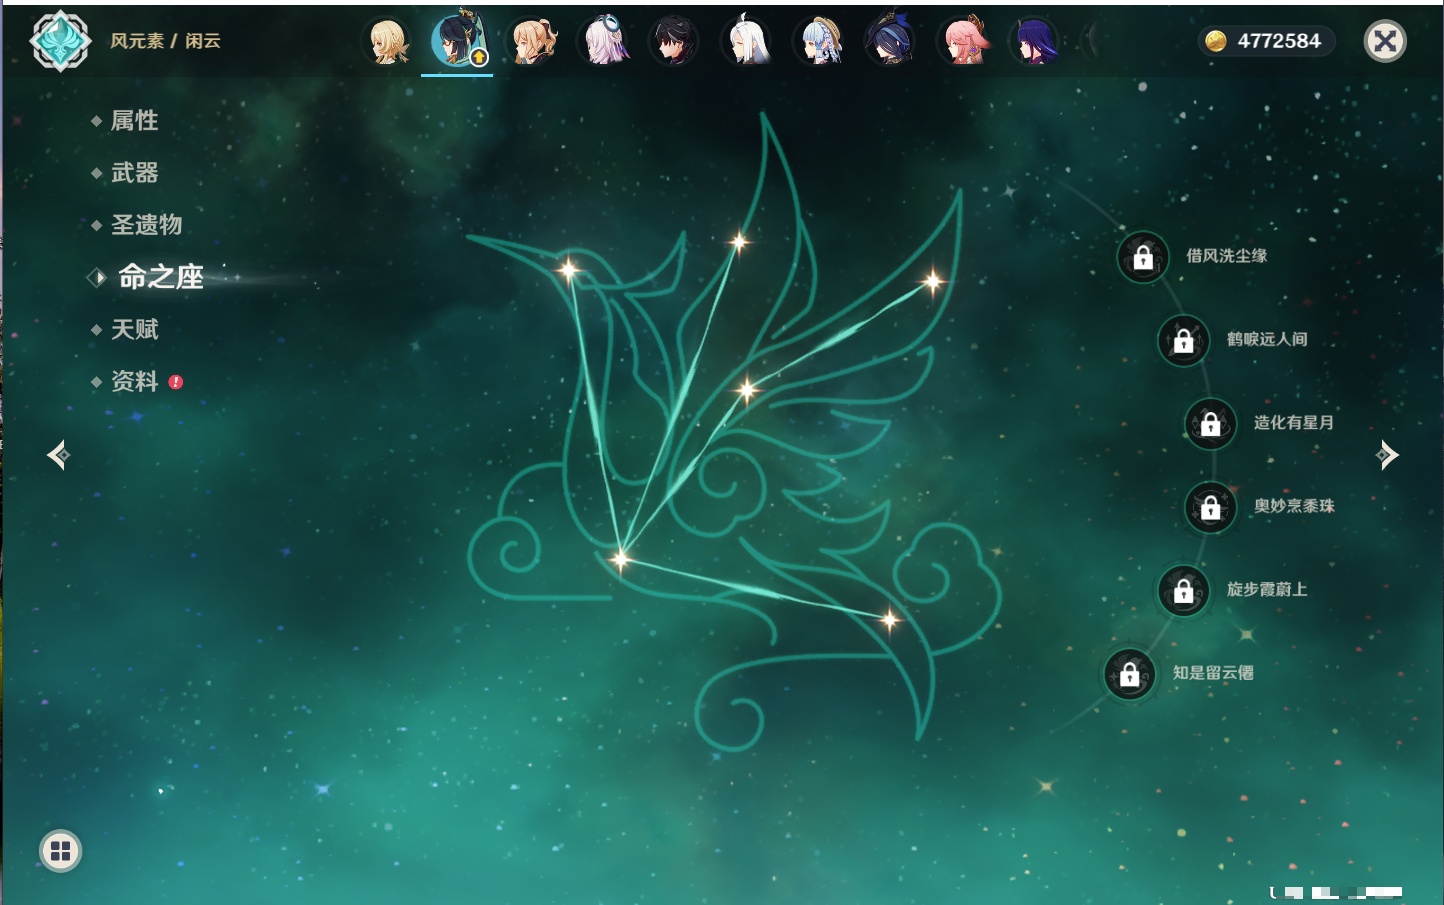The image size is (1444, 905).
Task: Open the 武器 weapon tab
Action: point(134,173)
